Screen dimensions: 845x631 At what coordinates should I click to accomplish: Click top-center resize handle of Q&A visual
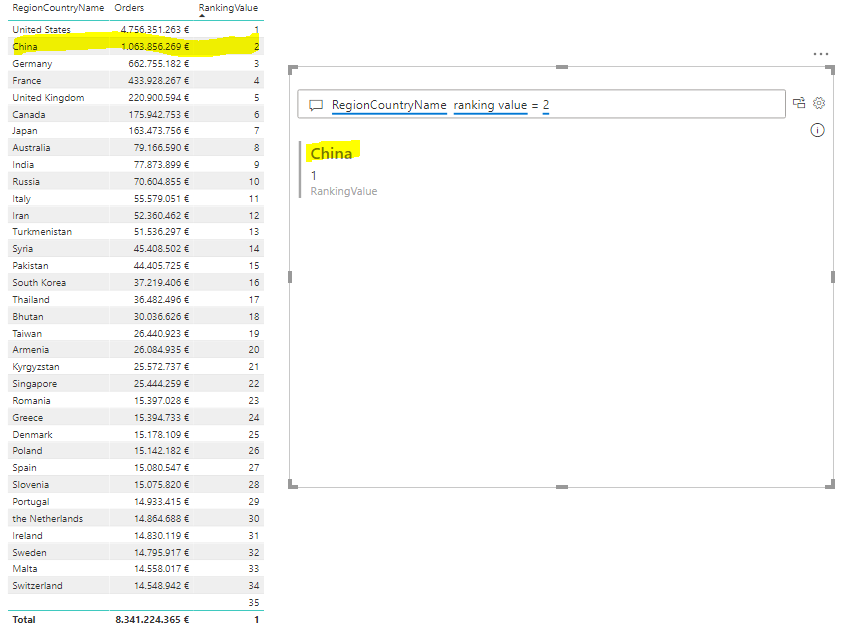click(x=562, y=67)
